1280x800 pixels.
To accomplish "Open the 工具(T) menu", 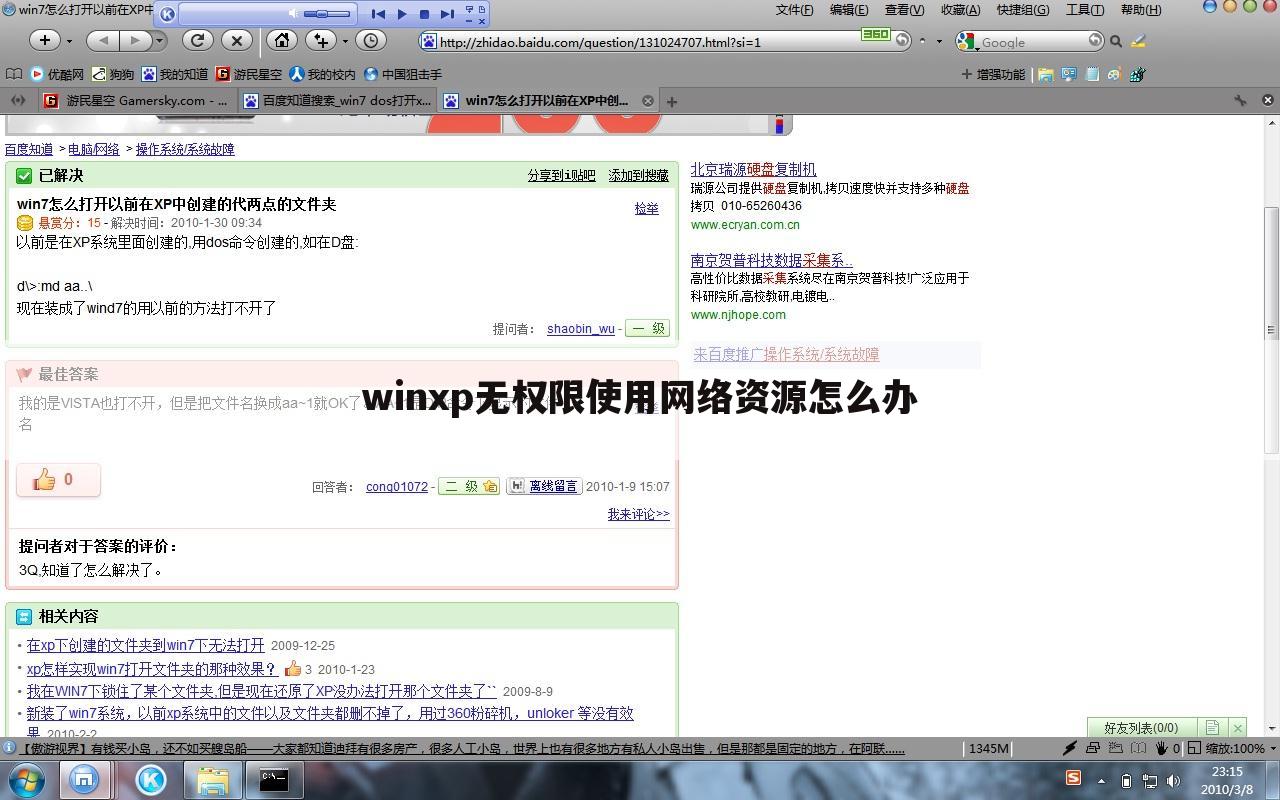I will point(1083,9).
